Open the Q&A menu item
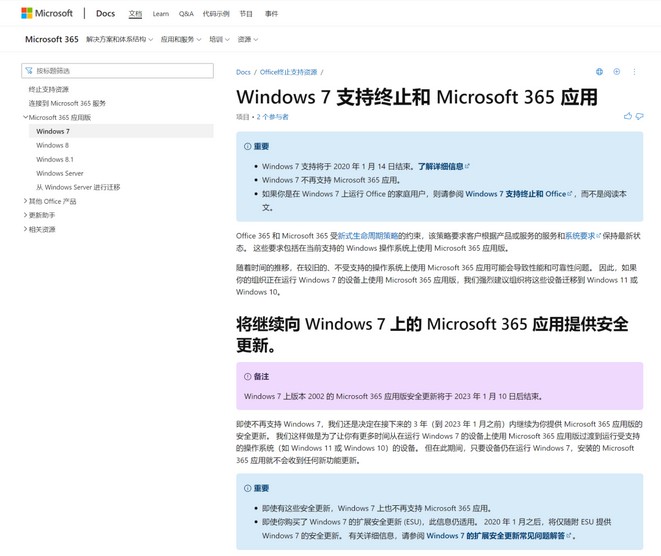The width and height of the screenshot is (661, 556). pyautogui.click(x=186, y=14)
